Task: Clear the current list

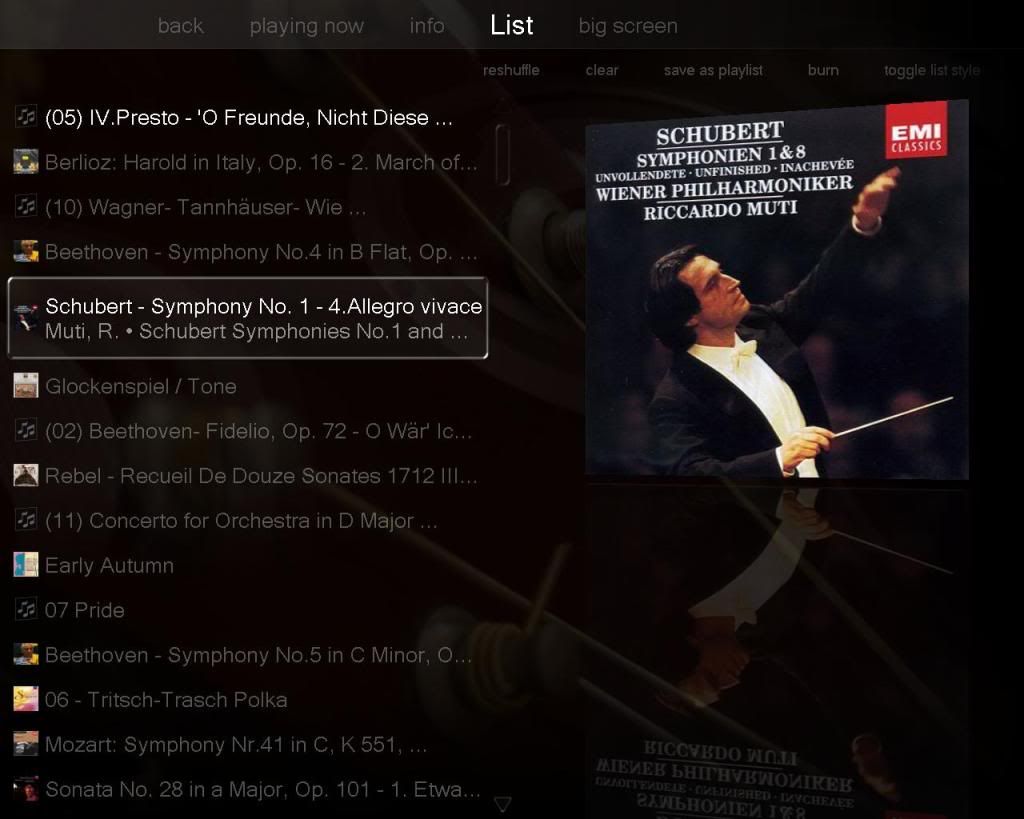Action: coord(601,70)
